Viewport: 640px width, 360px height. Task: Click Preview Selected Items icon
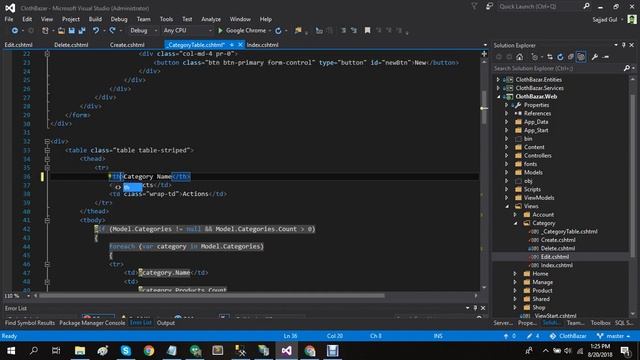pyautogui.click(x=606, y=57)
